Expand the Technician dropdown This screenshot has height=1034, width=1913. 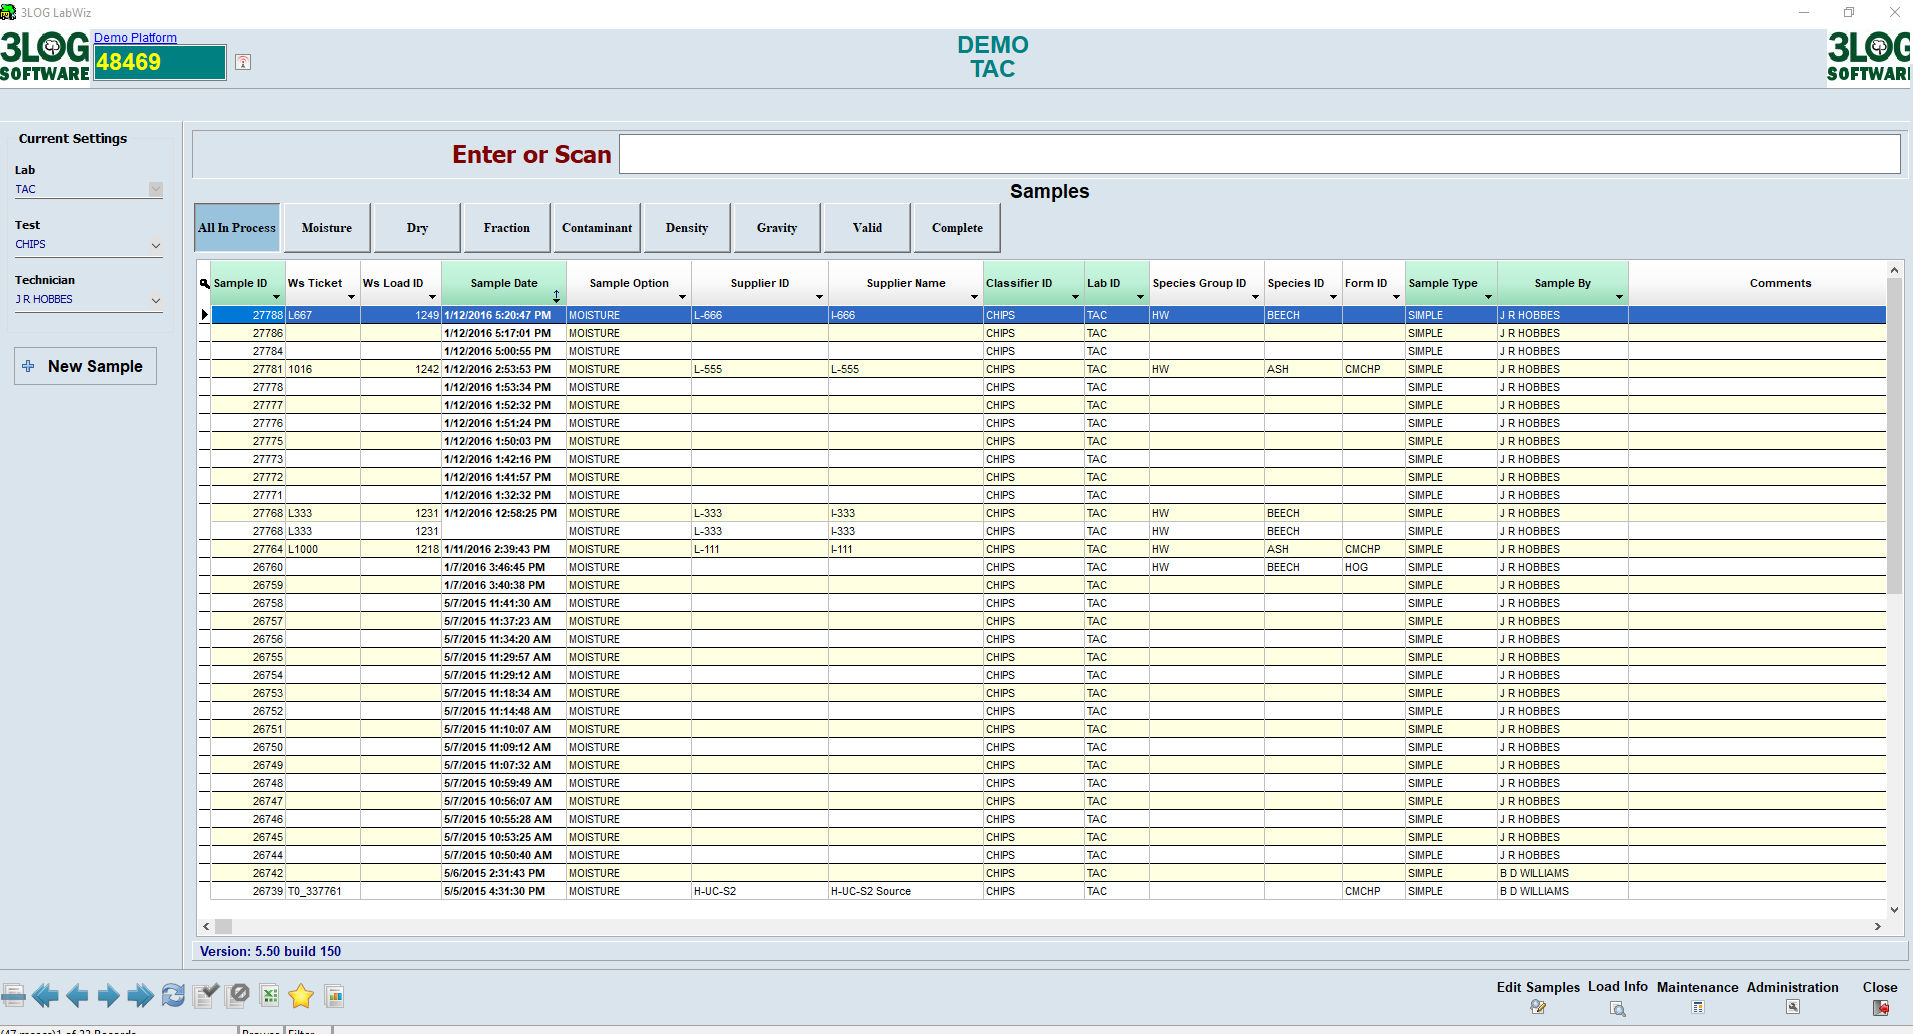click(155, 300)
